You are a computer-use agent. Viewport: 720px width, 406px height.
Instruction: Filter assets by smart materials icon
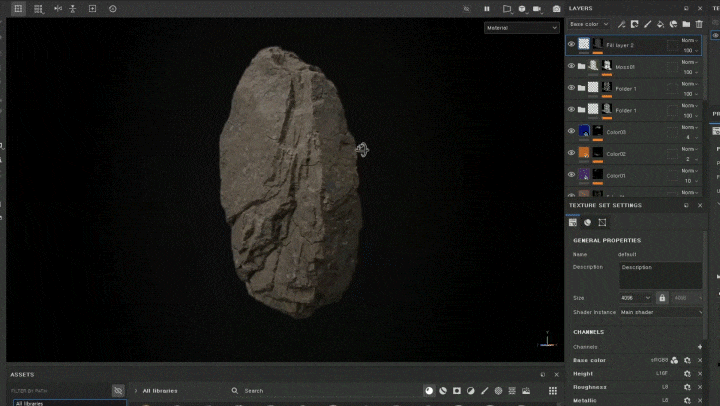[443, 391]
